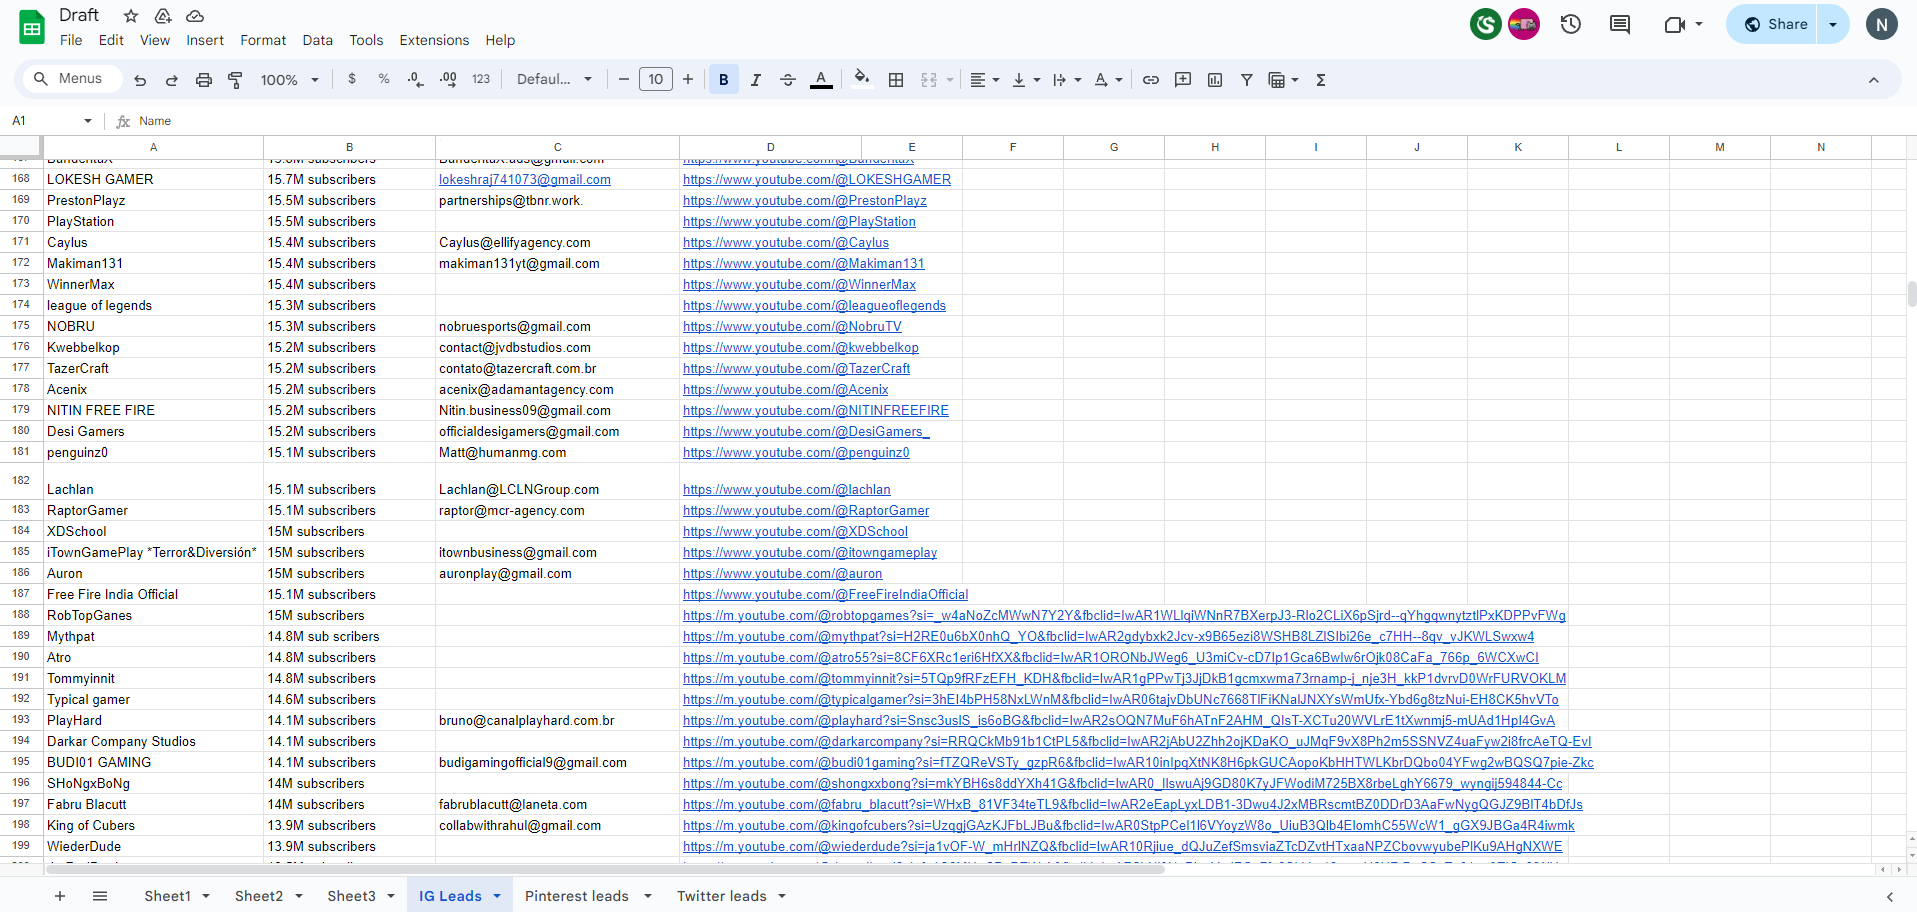The width and height of the screenshot is (1917, 912).
Task: Open the Format menu
Action: coord(263,40)
